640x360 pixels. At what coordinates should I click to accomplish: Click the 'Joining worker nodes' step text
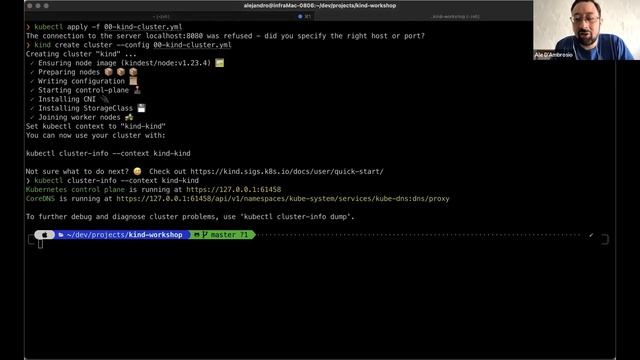(x=79, y=117)
